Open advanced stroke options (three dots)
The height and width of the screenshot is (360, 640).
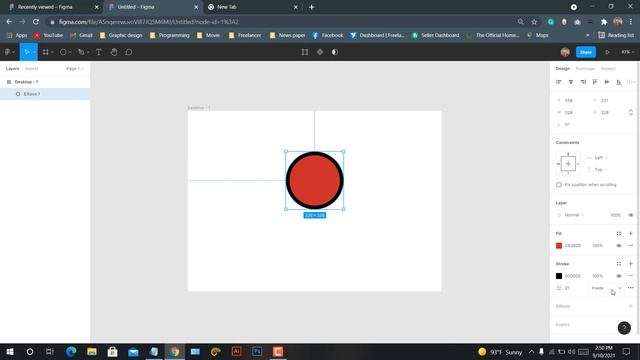coord(631,288)
